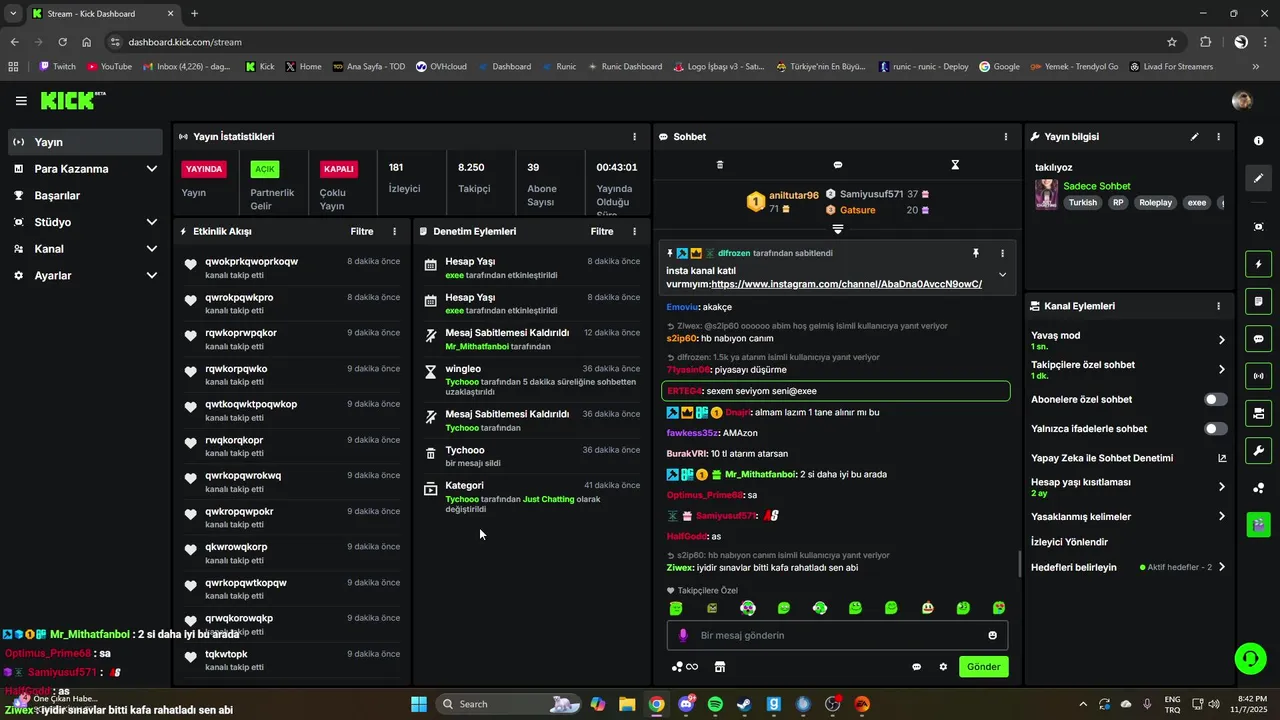The width and height of the screenshot is (1280, 720).
Task: Open Denetim Eylemleri three-dot menu
Action: coord(634,232)
